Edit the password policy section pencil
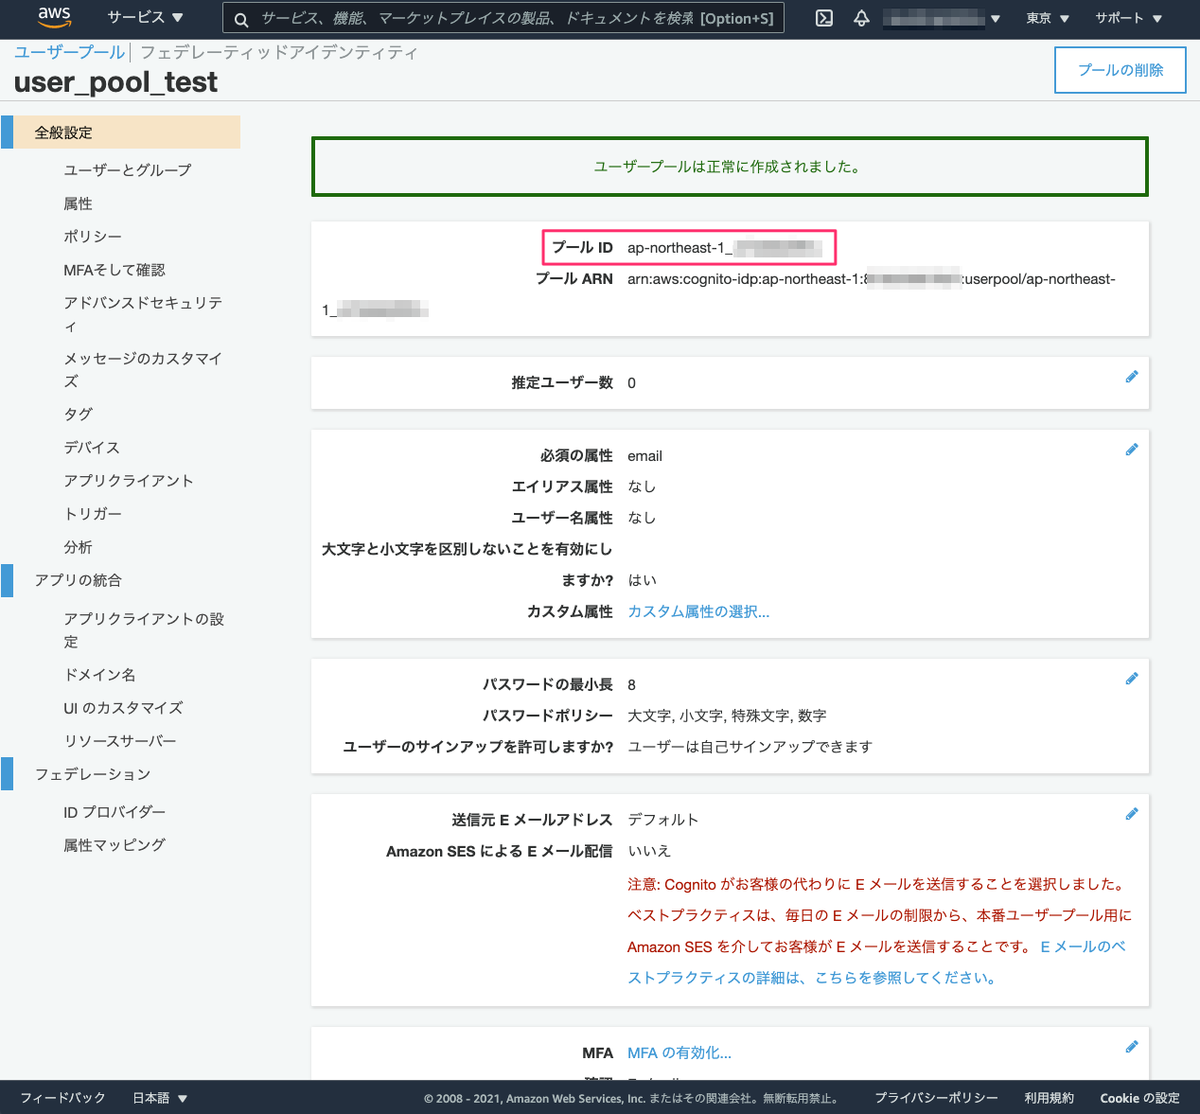This screenshot has width=1200, height=1114. pyautogui.click(x=1131, y=679)
